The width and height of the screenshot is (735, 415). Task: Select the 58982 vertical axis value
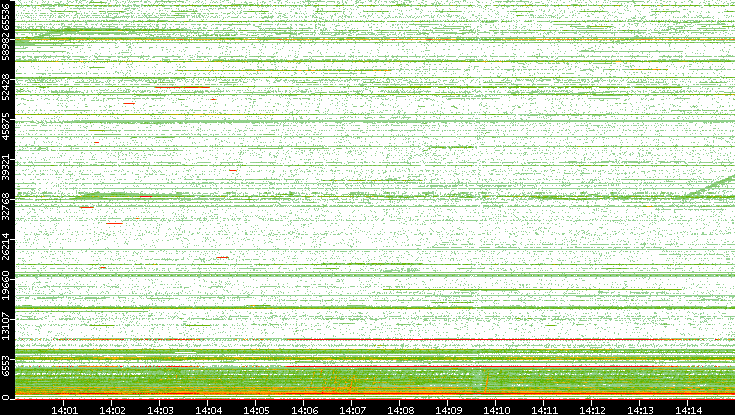[5, 48]
